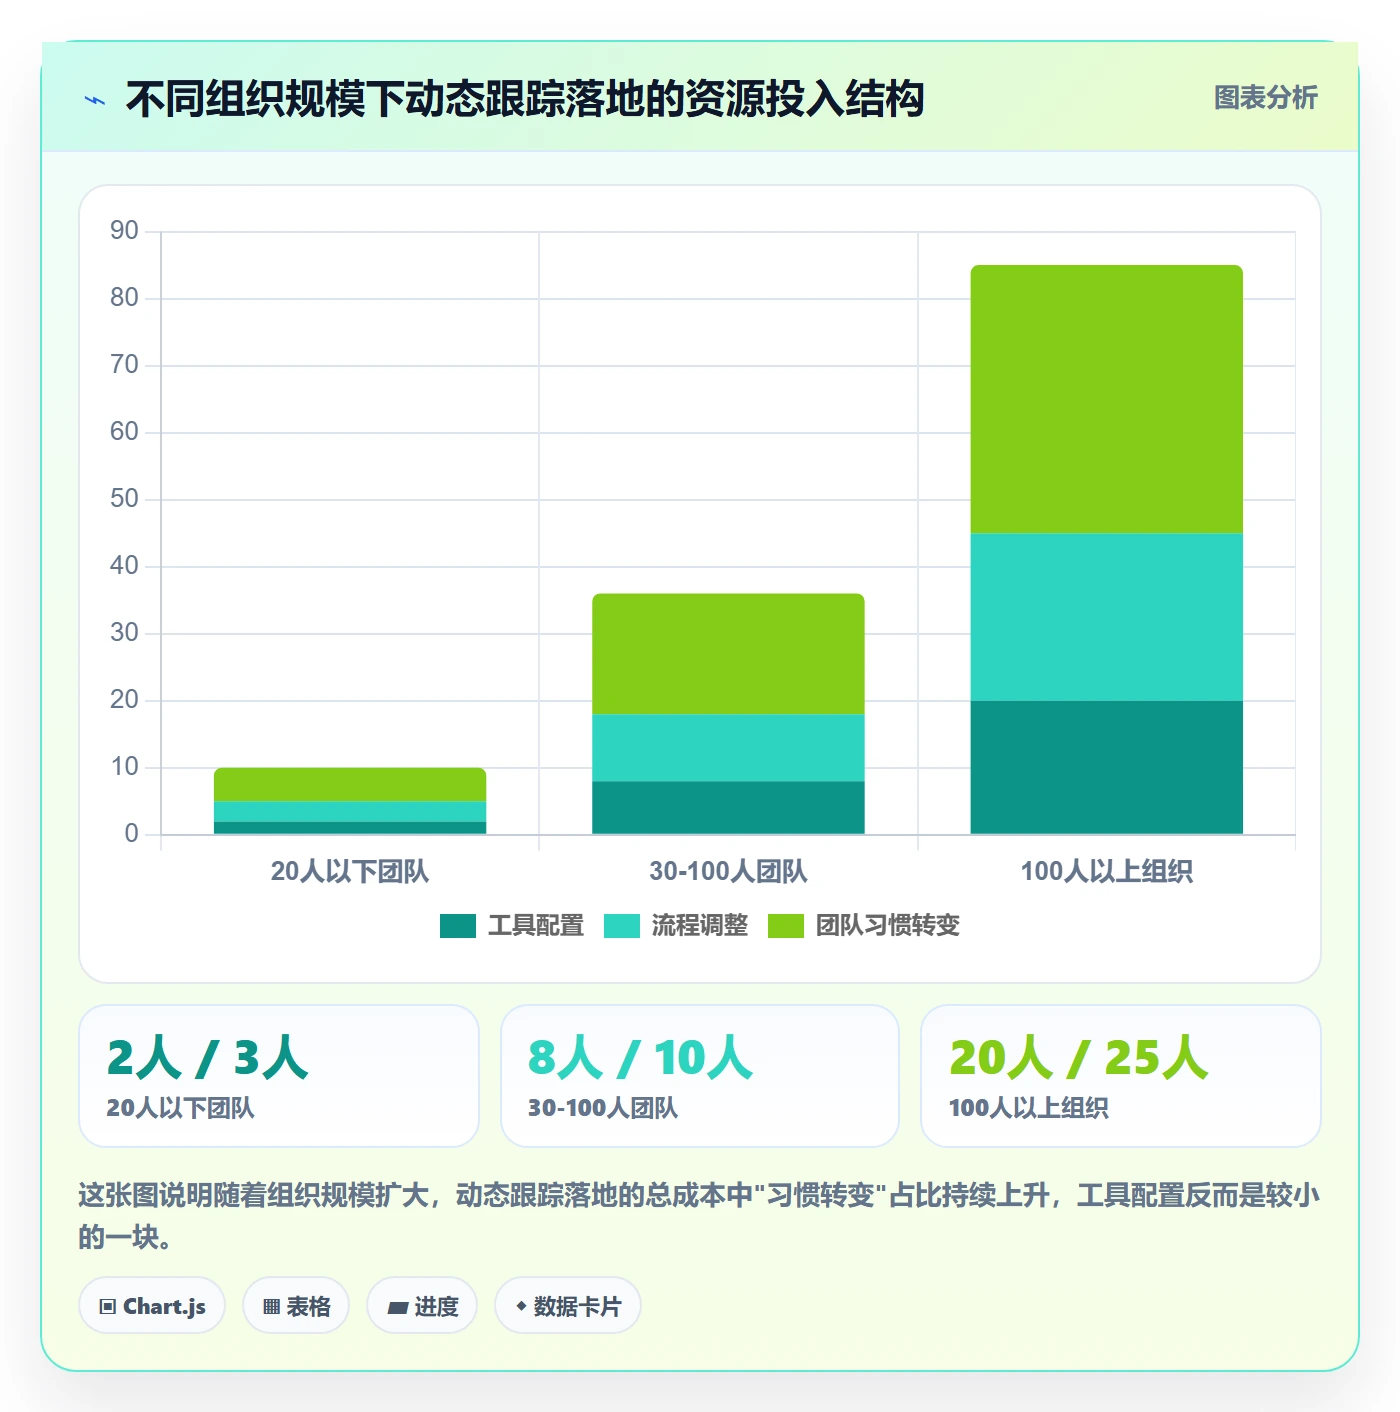Click the turquoise 流程调整 legend swatch
This screenshot has height=1412, width=1400.
[622, 926]
